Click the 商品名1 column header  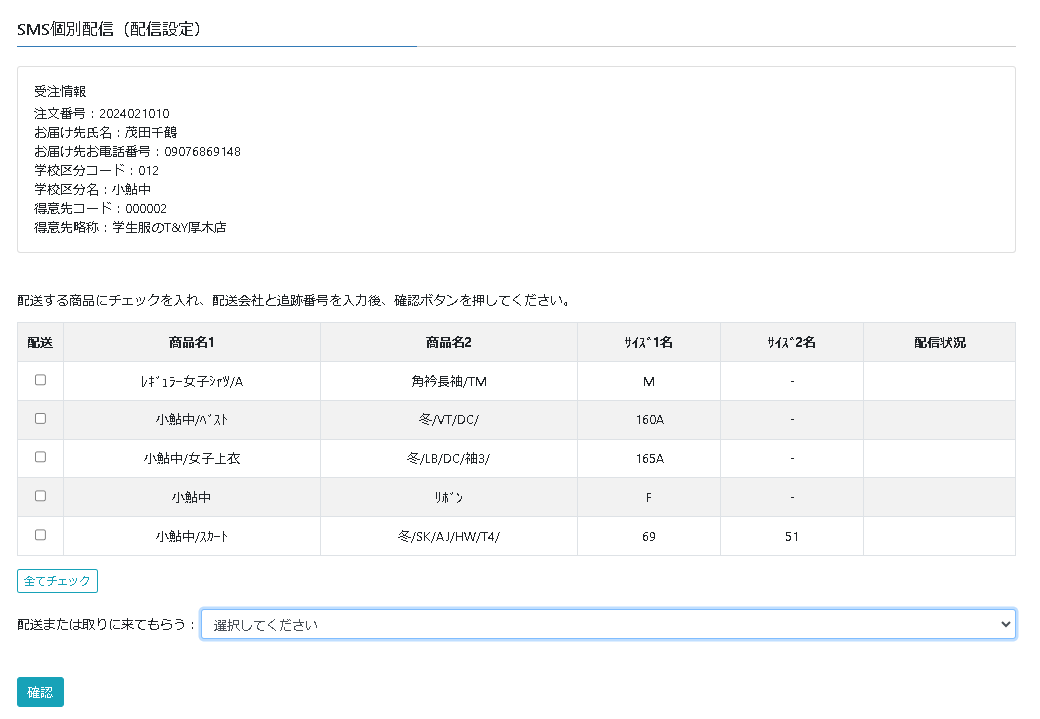point(192,342)
